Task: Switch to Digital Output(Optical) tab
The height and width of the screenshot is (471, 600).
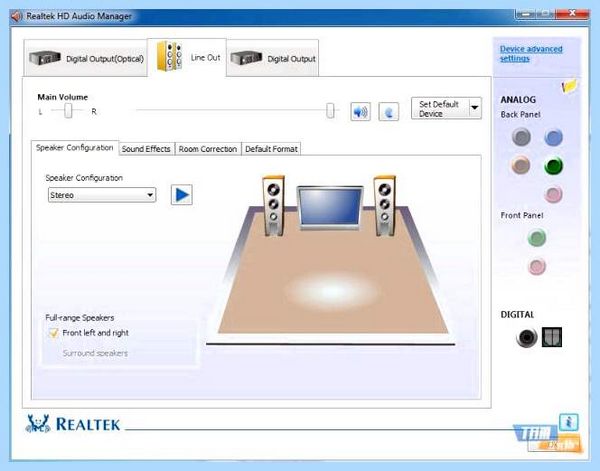Action: (x=85, y=58)
